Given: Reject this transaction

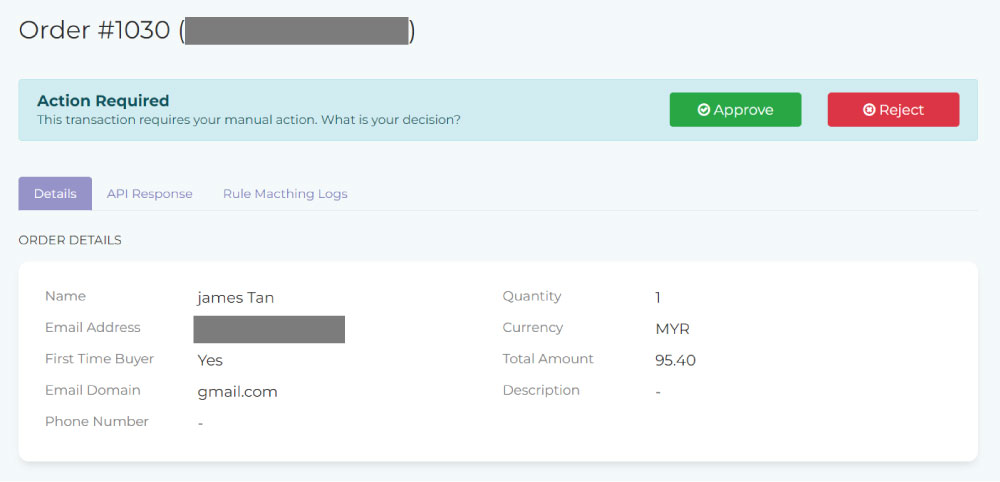Looking at the screenshot, I should coord(893,110).
